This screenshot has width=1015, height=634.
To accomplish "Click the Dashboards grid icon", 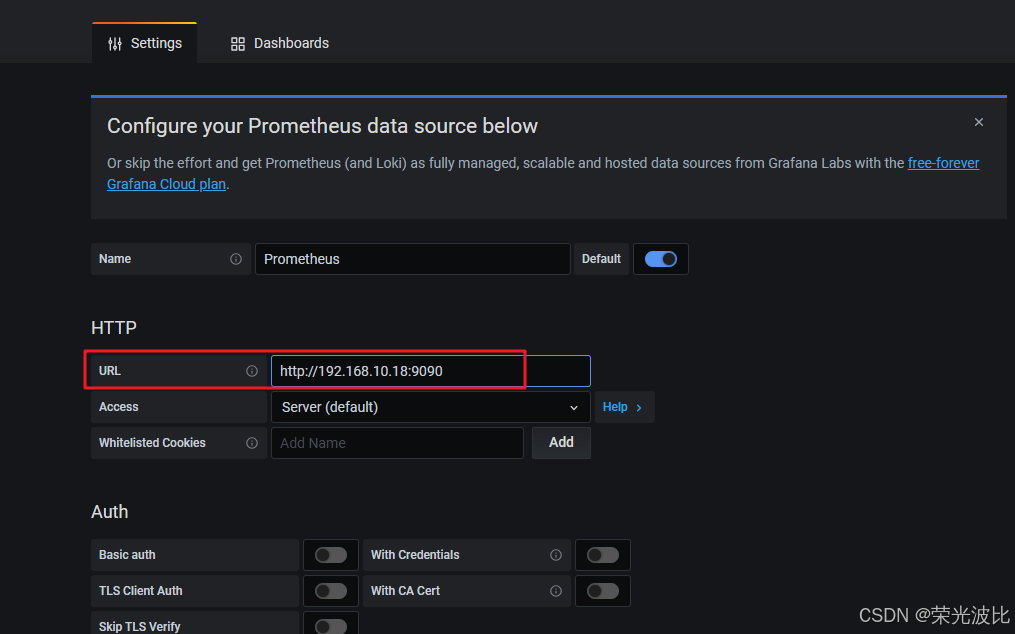I will (238, 44).
